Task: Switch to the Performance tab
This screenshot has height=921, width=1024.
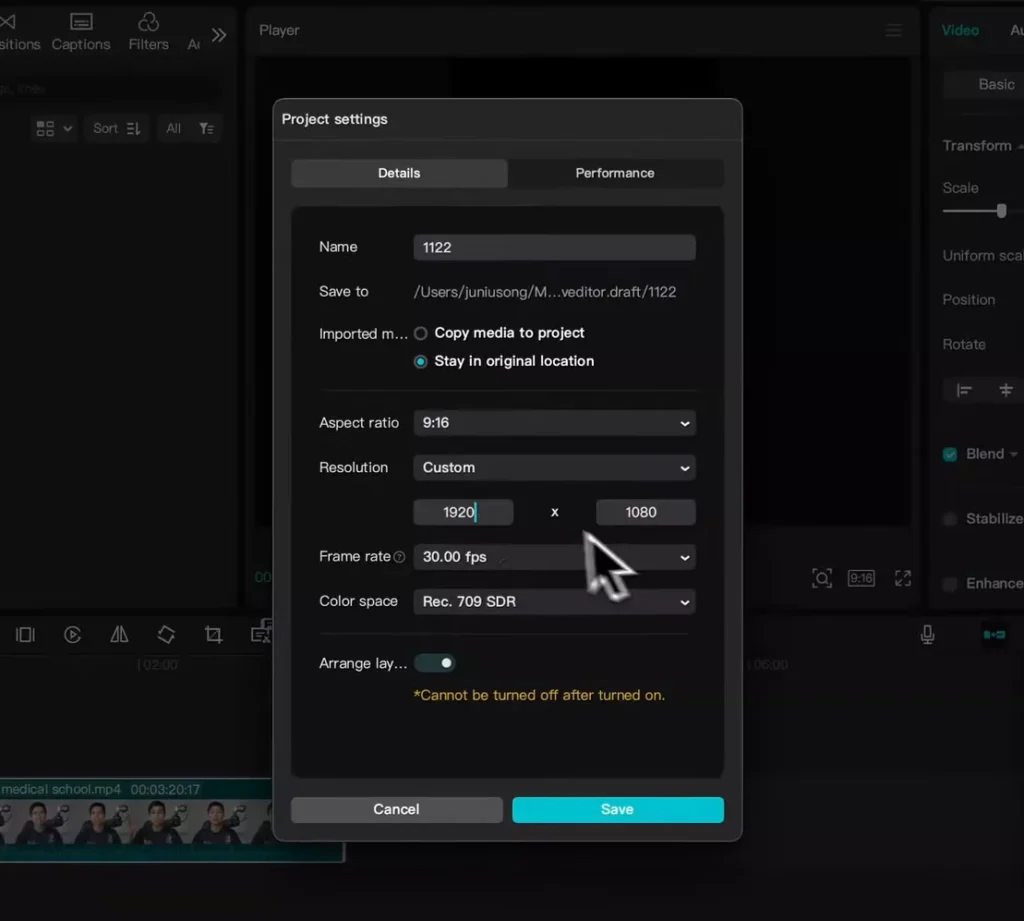Action: (615, 173)
